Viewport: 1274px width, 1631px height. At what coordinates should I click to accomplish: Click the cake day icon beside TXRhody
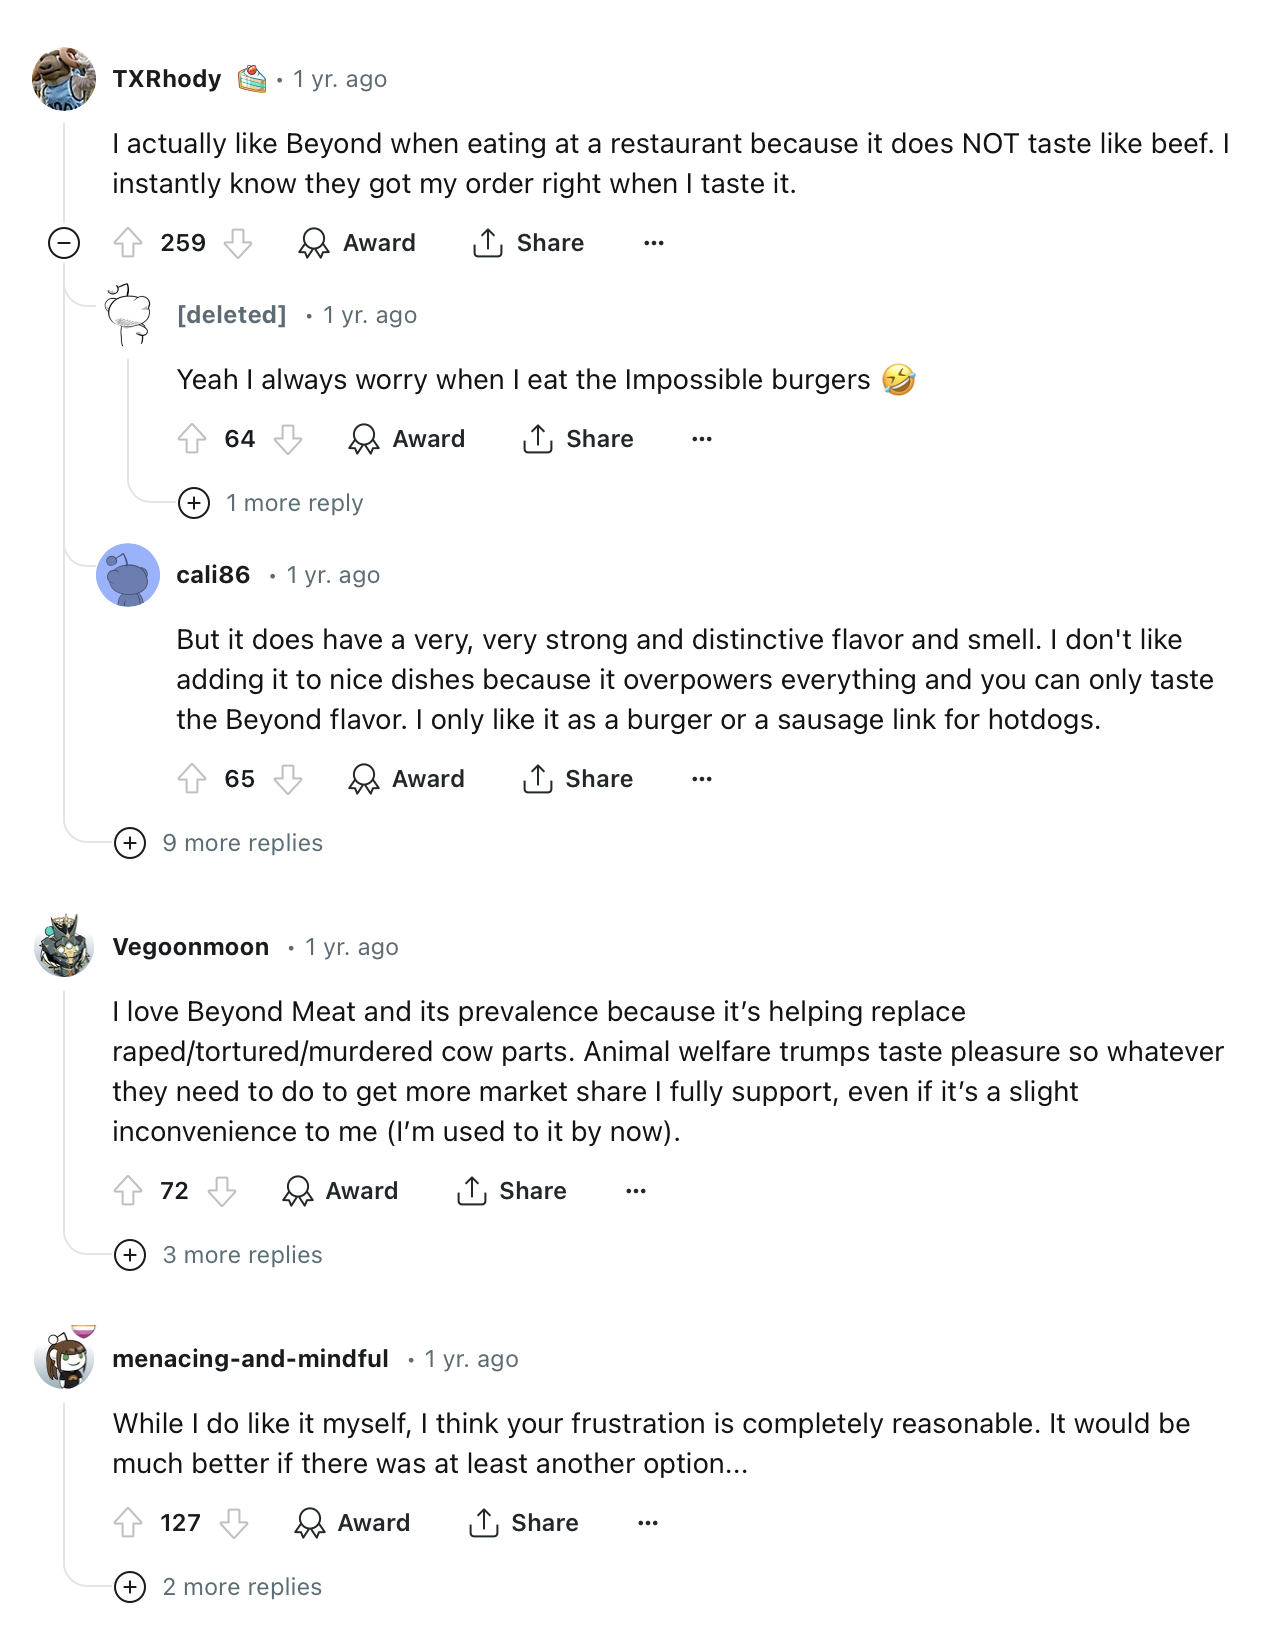tap(252, 79)
